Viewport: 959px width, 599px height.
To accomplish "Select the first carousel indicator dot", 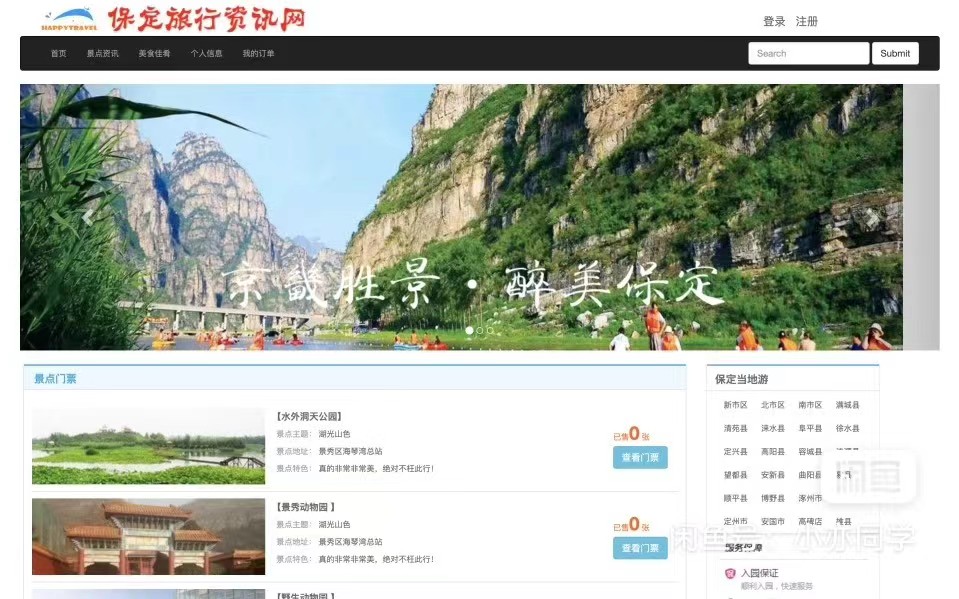I will pyautogui.click(x=469, y=330).
